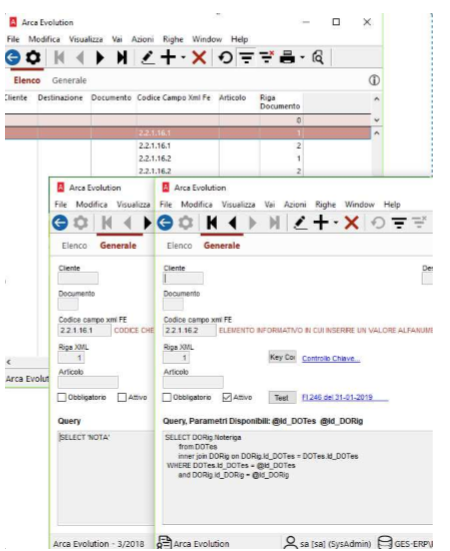Go to first record in right front window

pyautogui.click(x=212, y=222)
